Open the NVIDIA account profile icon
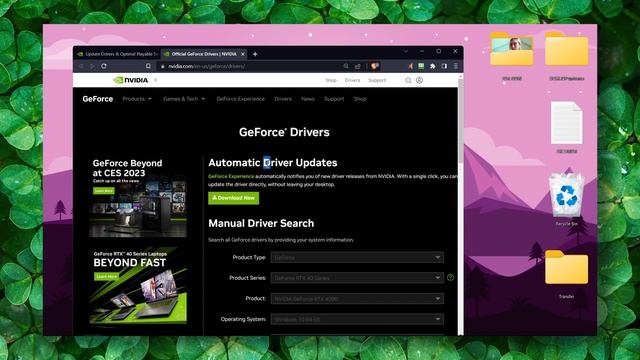640x360 pixels. point(419,80)
